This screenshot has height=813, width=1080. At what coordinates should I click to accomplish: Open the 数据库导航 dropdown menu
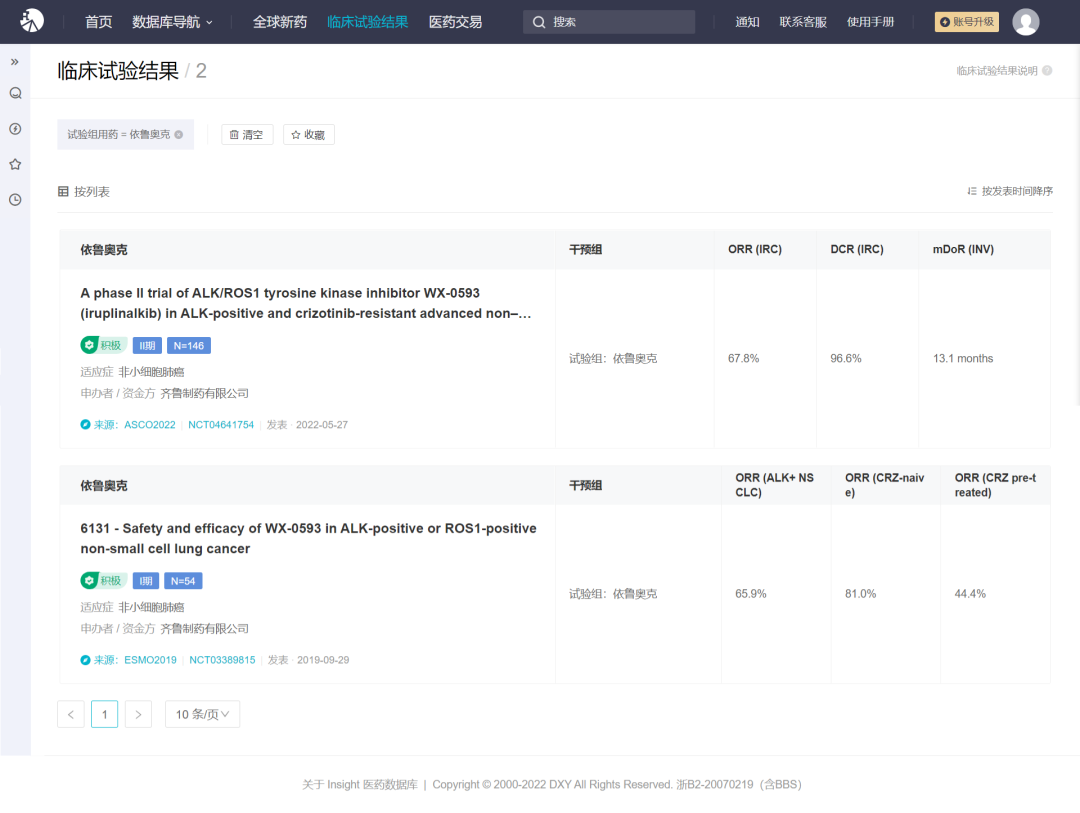pos(172,22)
